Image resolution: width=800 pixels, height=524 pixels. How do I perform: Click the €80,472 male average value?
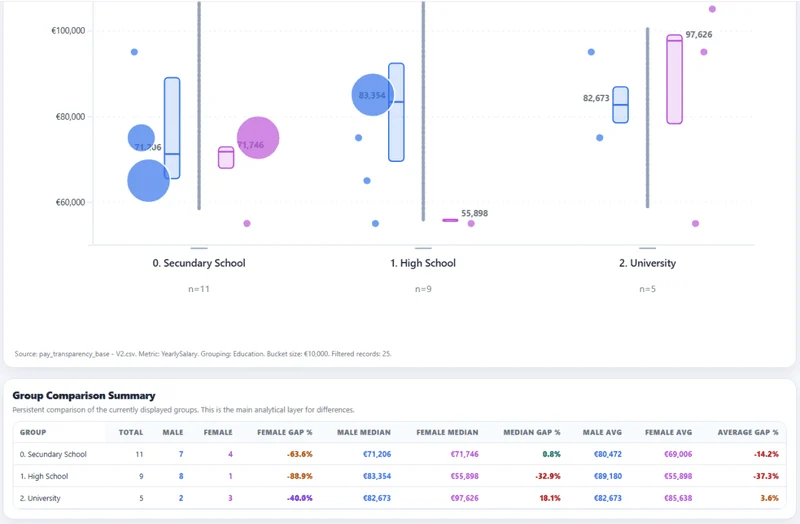[x=608, y=454]
